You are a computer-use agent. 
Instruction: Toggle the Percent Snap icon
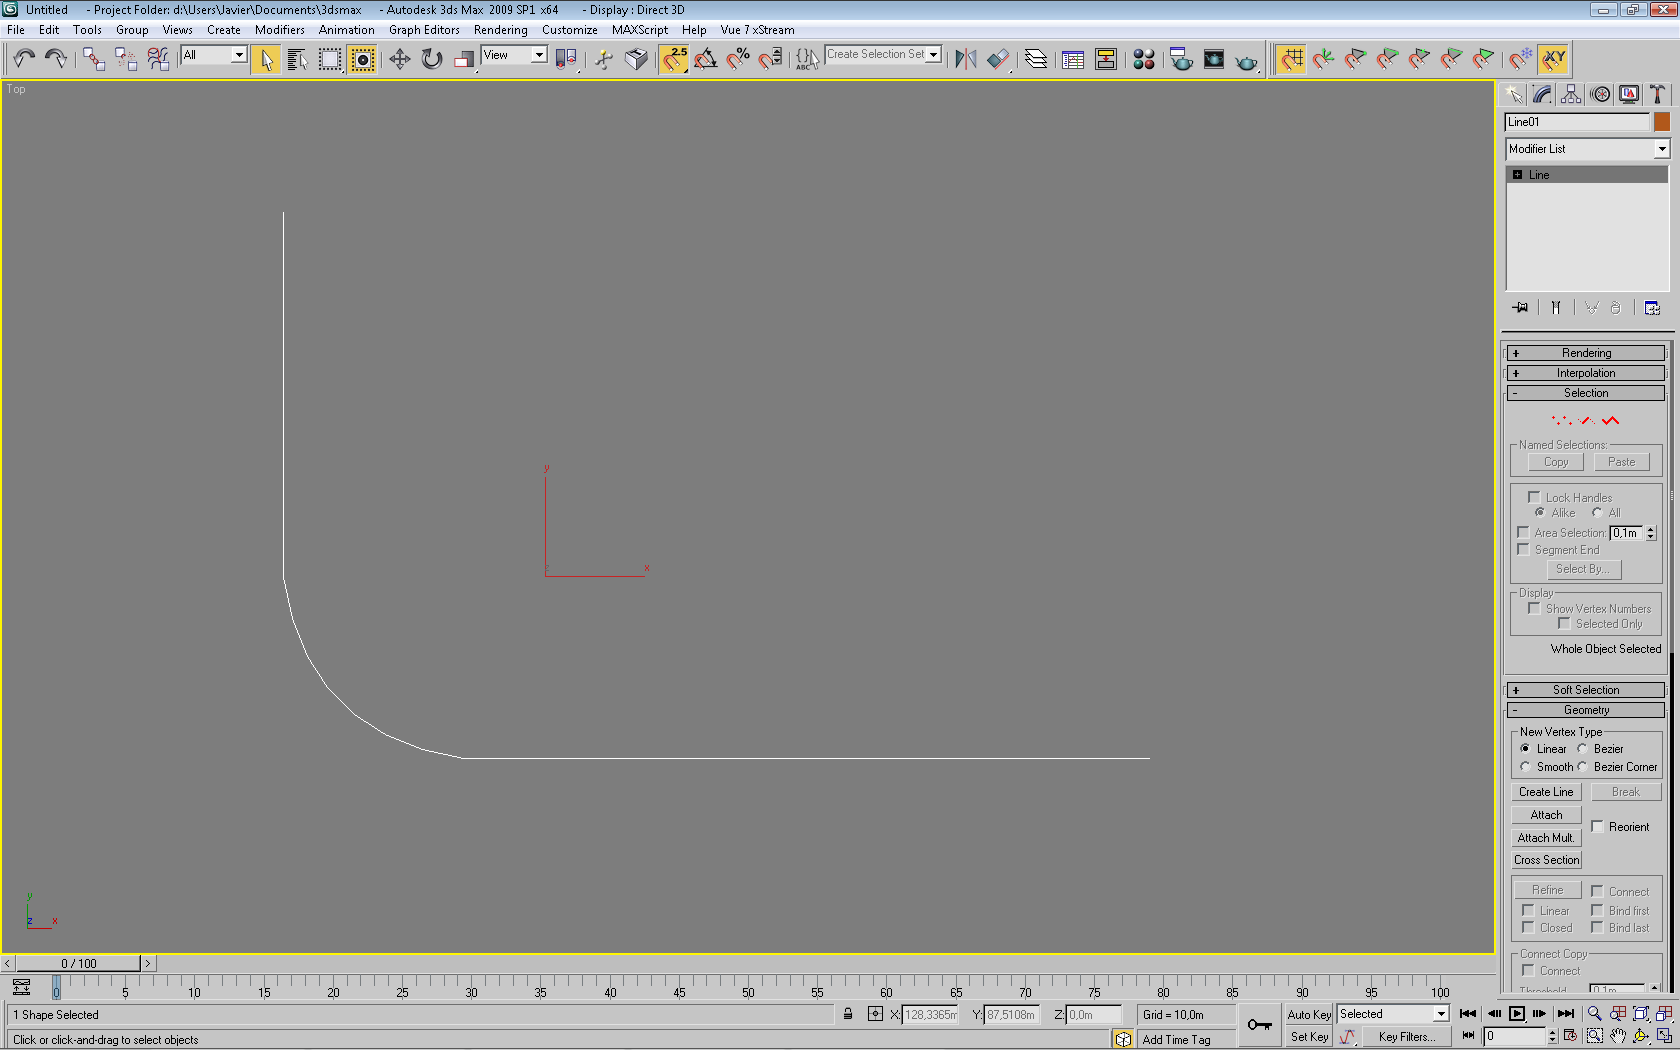pyautogui.click(x=738, y=59)
